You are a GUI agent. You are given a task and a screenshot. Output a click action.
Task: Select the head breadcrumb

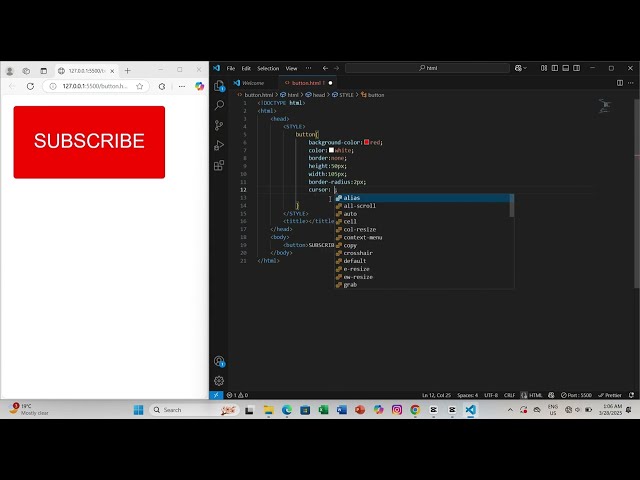[315, 95]
